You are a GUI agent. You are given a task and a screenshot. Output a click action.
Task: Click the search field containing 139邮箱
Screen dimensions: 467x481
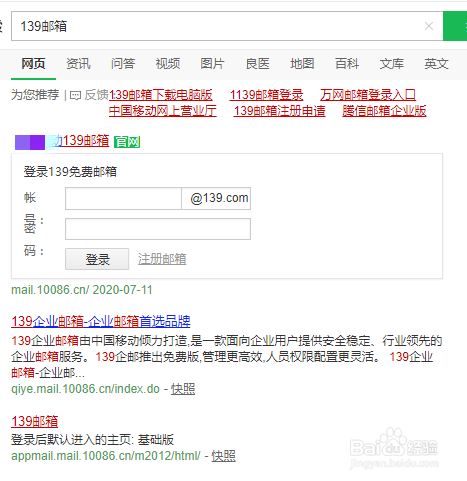point(227,26)
